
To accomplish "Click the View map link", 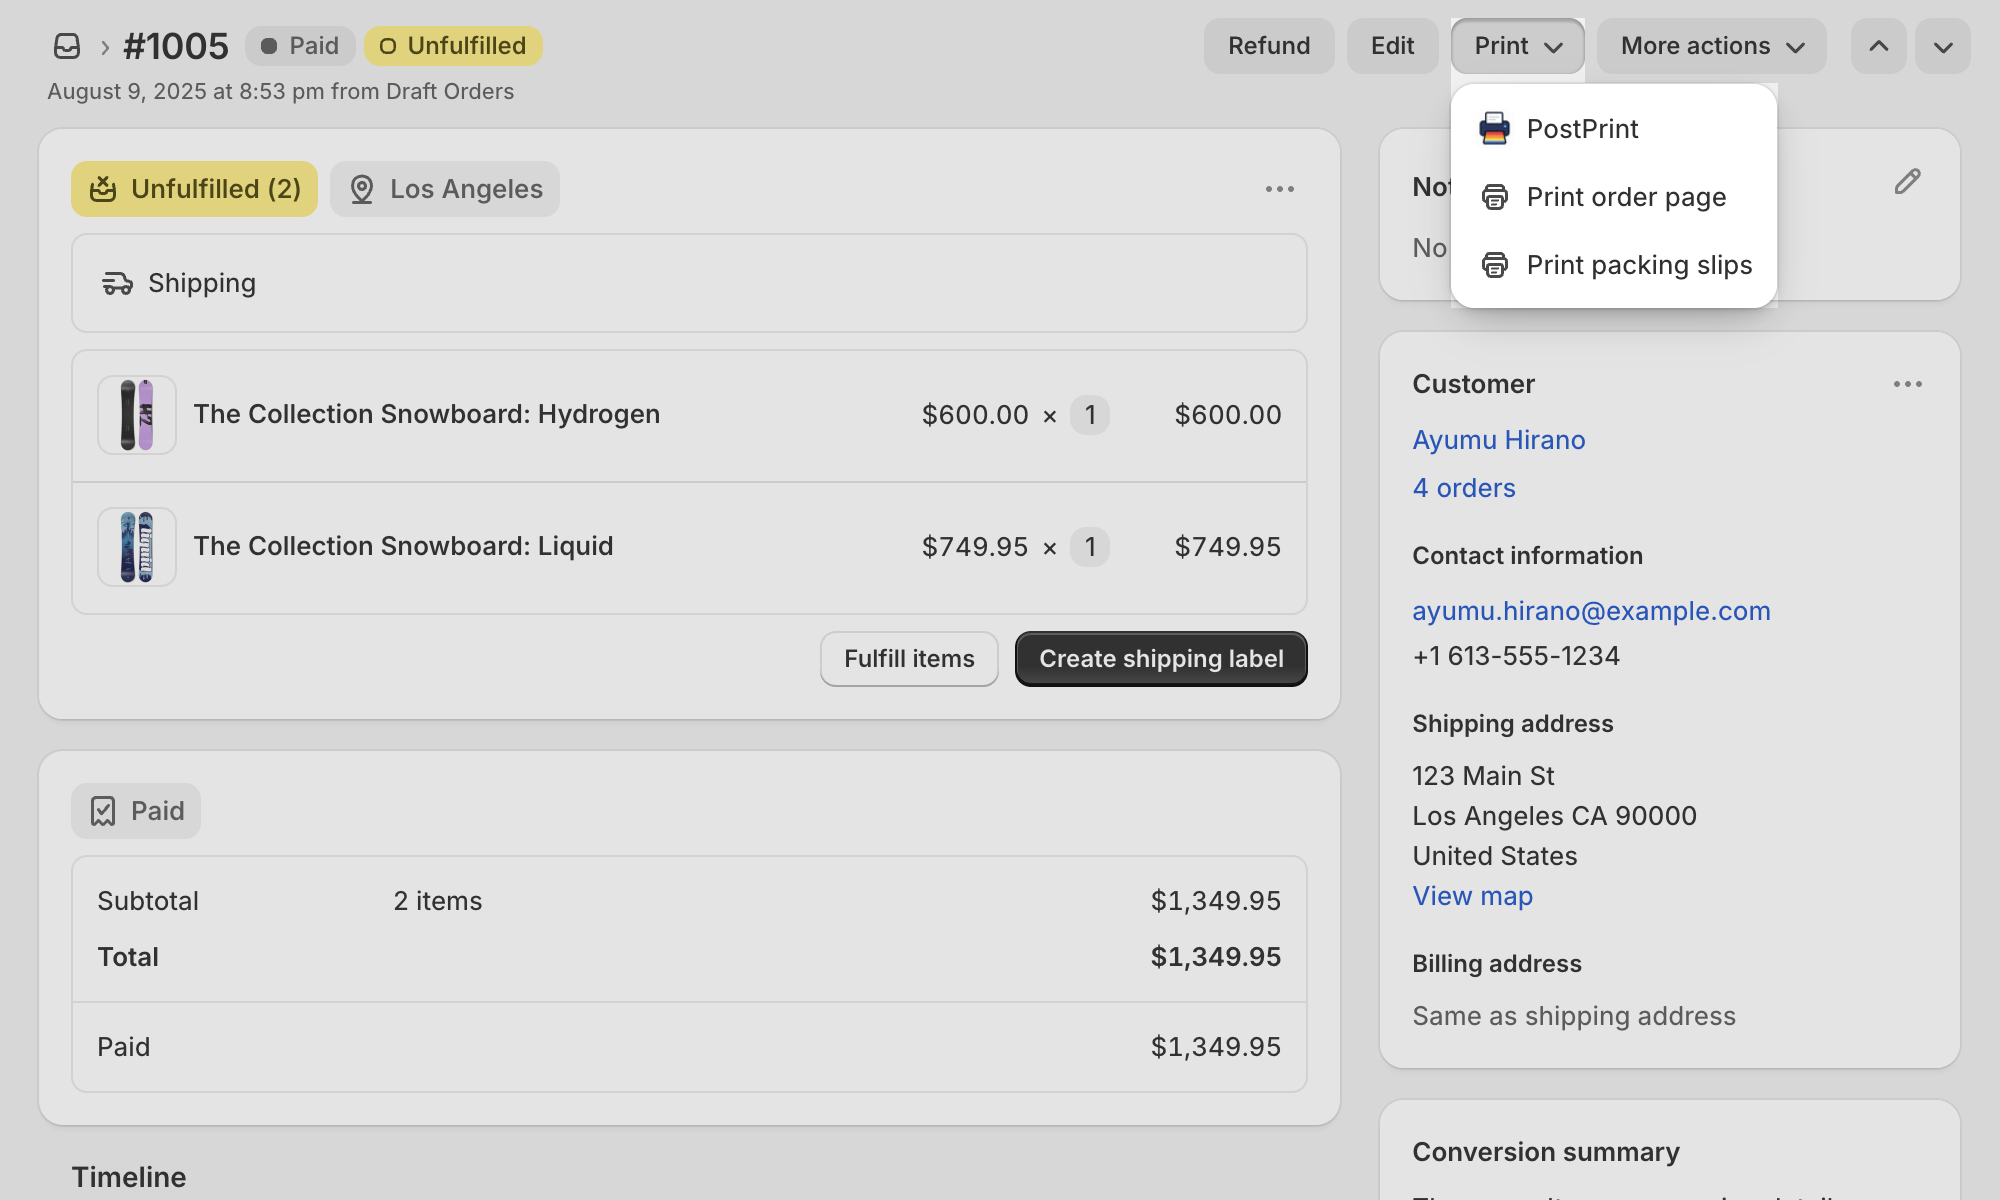I will point(1472,895).
